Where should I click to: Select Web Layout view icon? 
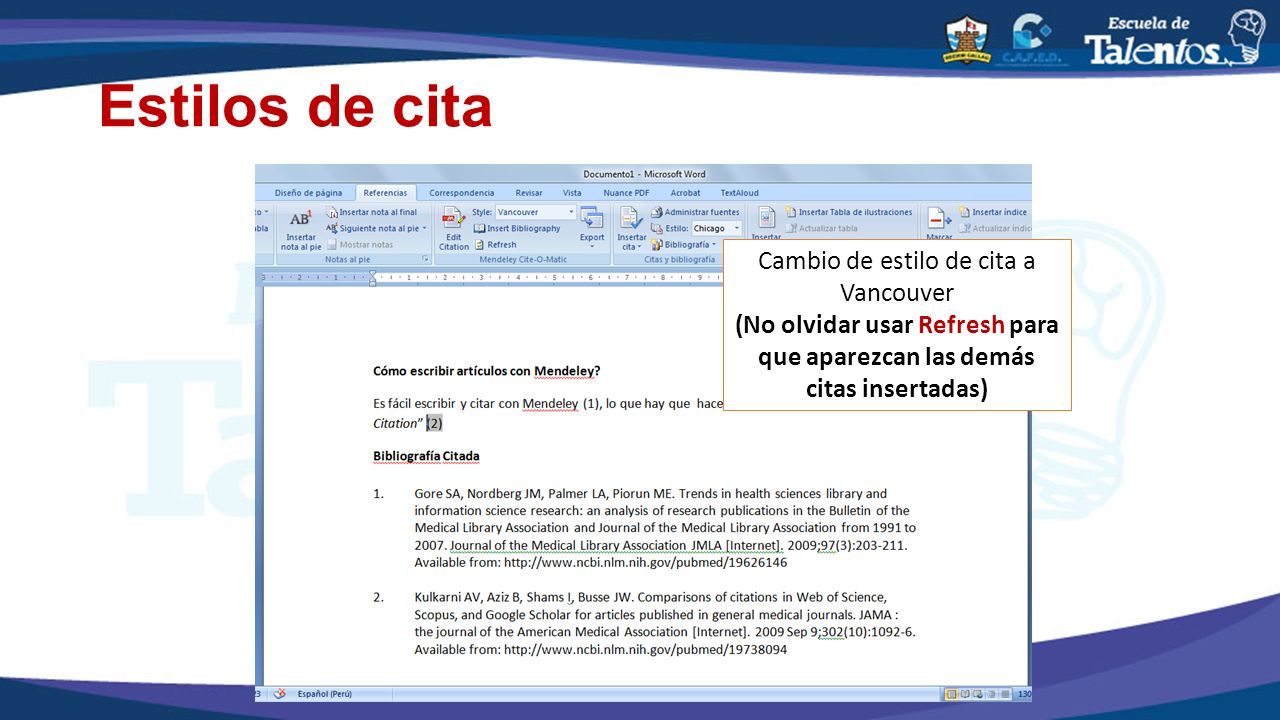977,693
